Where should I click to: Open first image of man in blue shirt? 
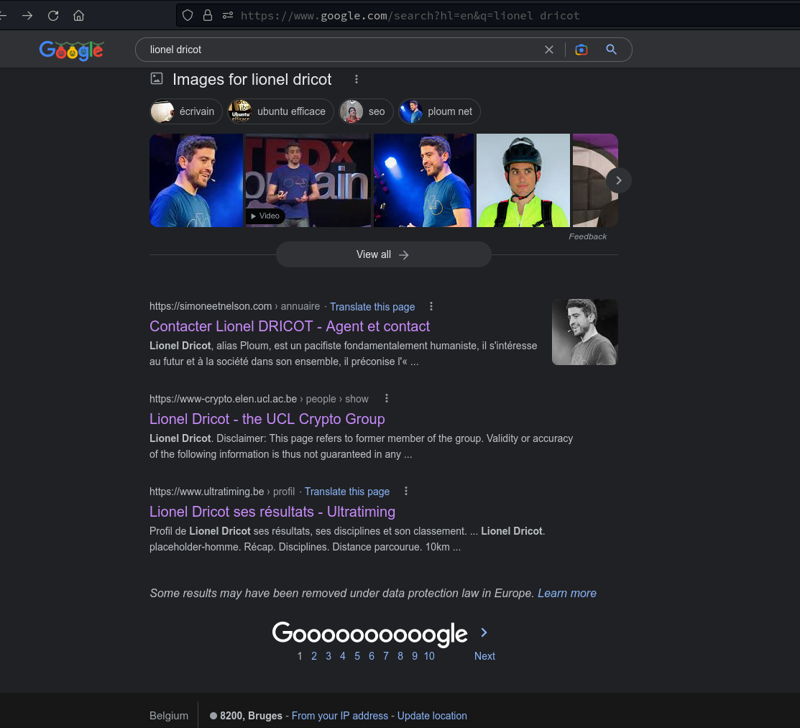pyautogui.click(x=196, y=180)
